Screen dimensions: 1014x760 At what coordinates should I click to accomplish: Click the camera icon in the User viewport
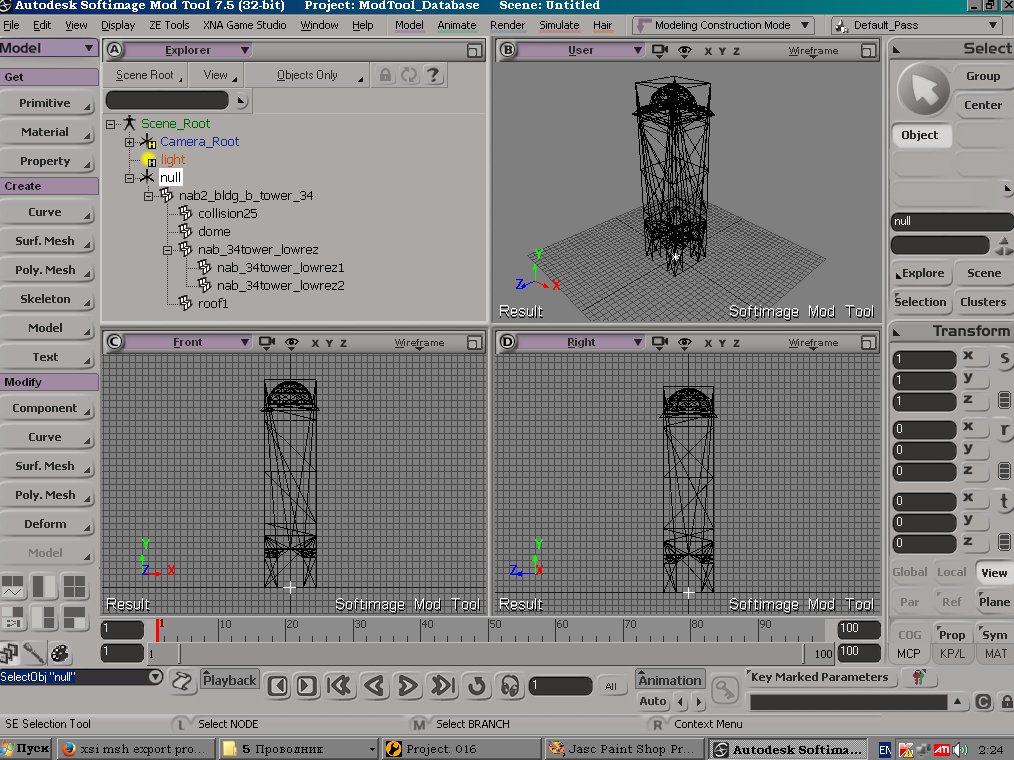660,50
